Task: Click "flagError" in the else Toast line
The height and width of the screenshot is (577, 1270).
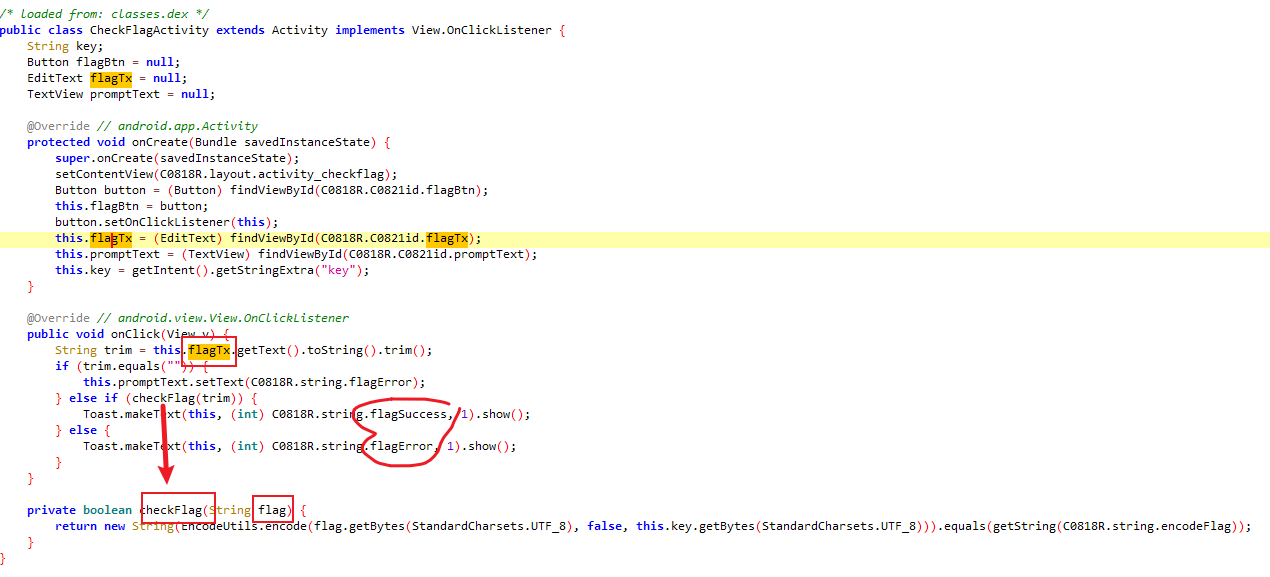Action: 401,446
